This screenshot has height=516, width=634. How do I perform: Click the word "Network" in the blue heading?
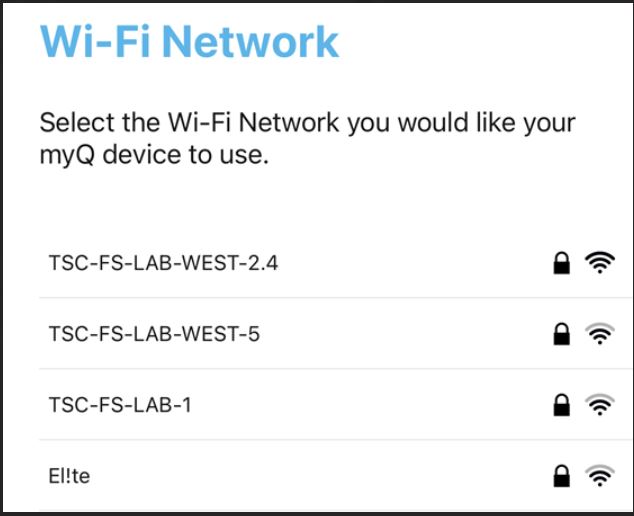coord(250,42)
